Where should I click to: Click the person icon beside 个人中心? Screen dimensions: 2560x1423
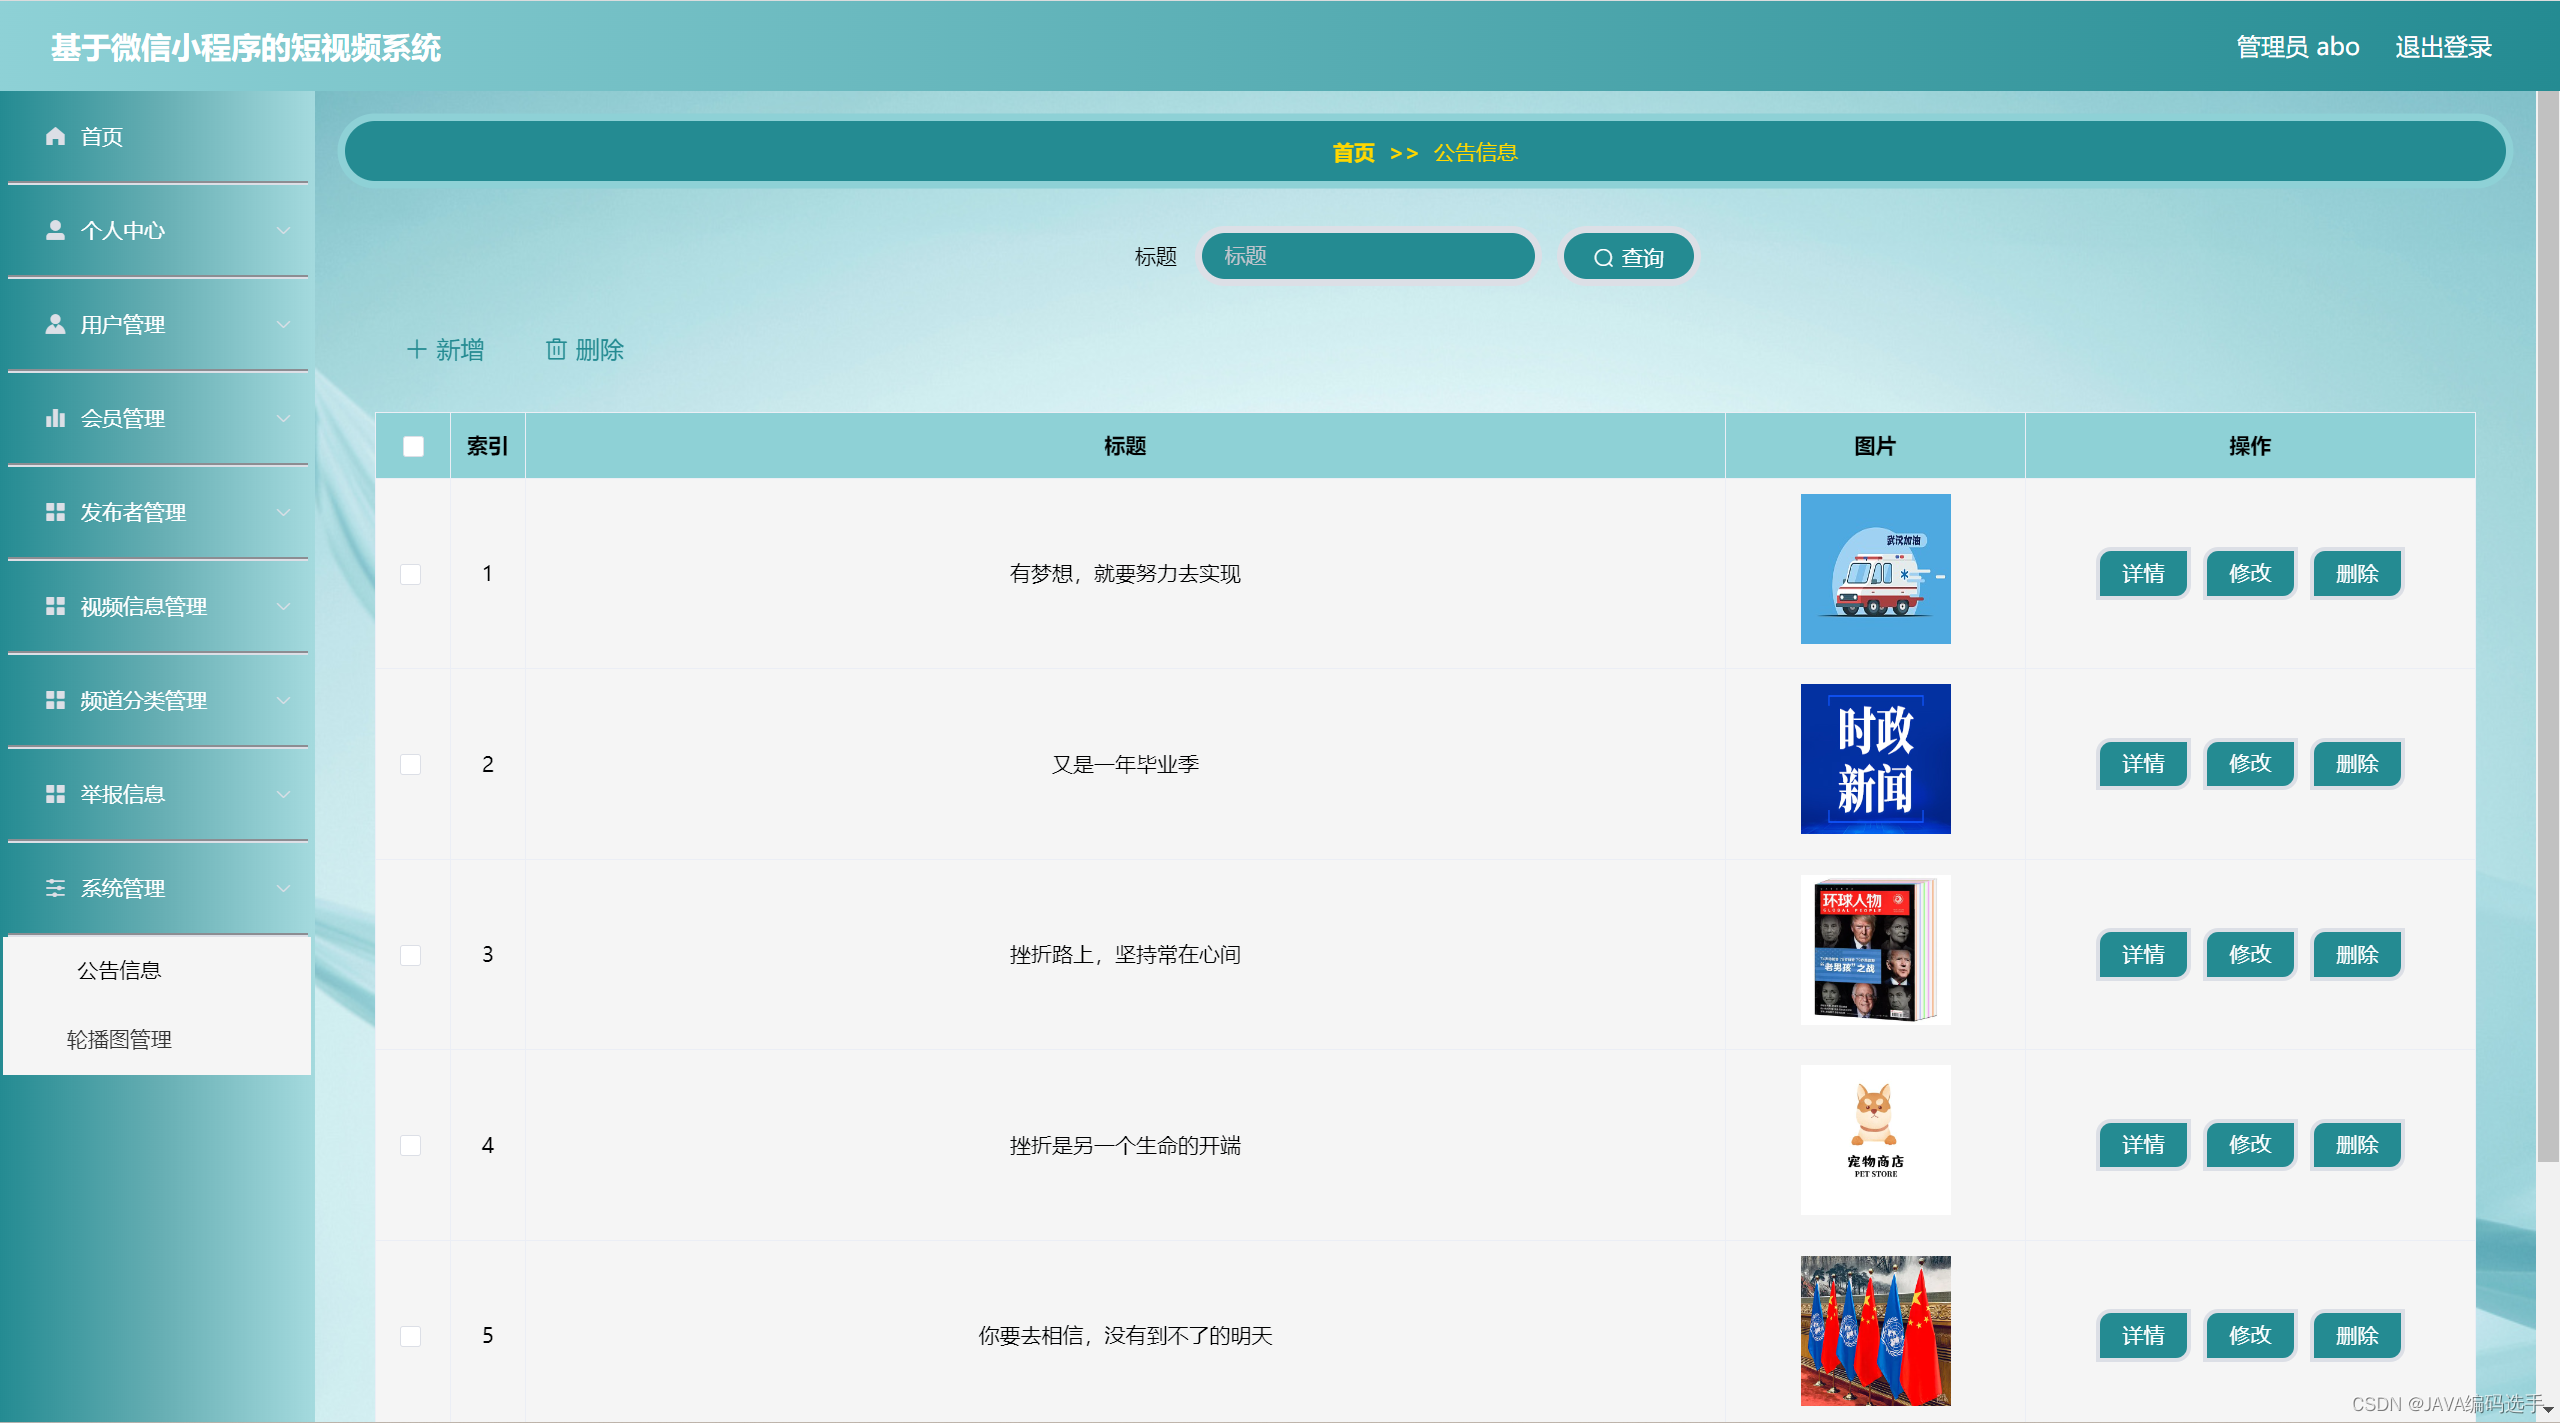[55, 230]
